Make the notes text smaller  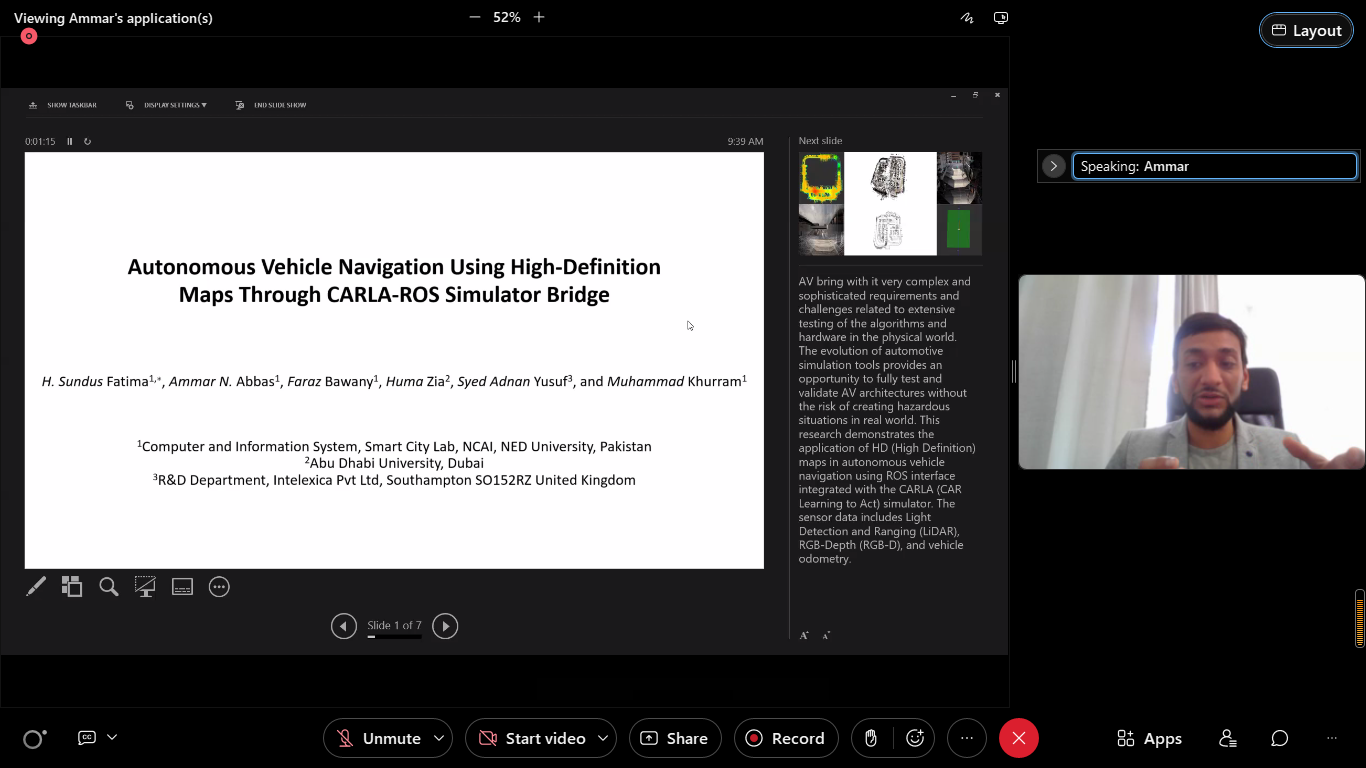(x=826, y=635)
